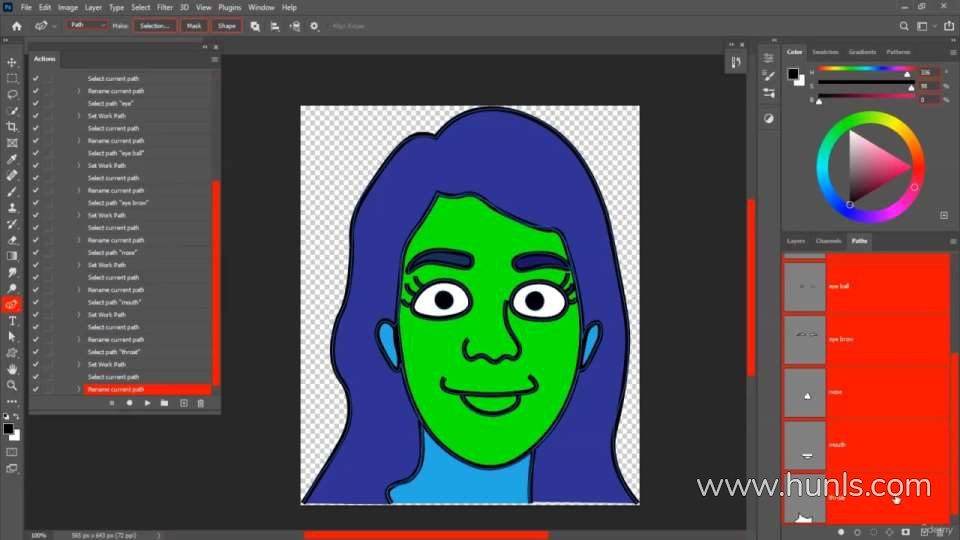Open the Actions panel flyout menu
The width and height of the screenshot is (960, 540).
[214, 59]
